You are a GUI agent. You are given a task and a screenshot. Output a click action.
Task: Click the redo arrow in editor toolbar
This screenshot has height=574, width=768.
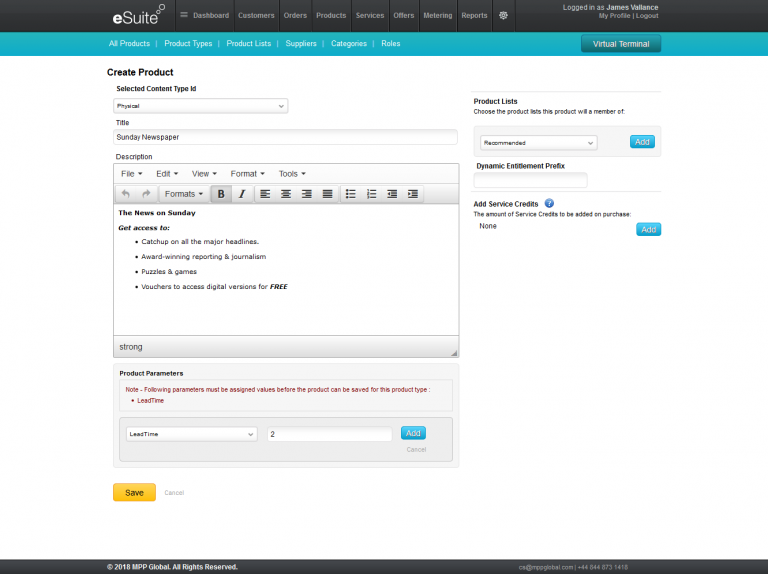146,194
